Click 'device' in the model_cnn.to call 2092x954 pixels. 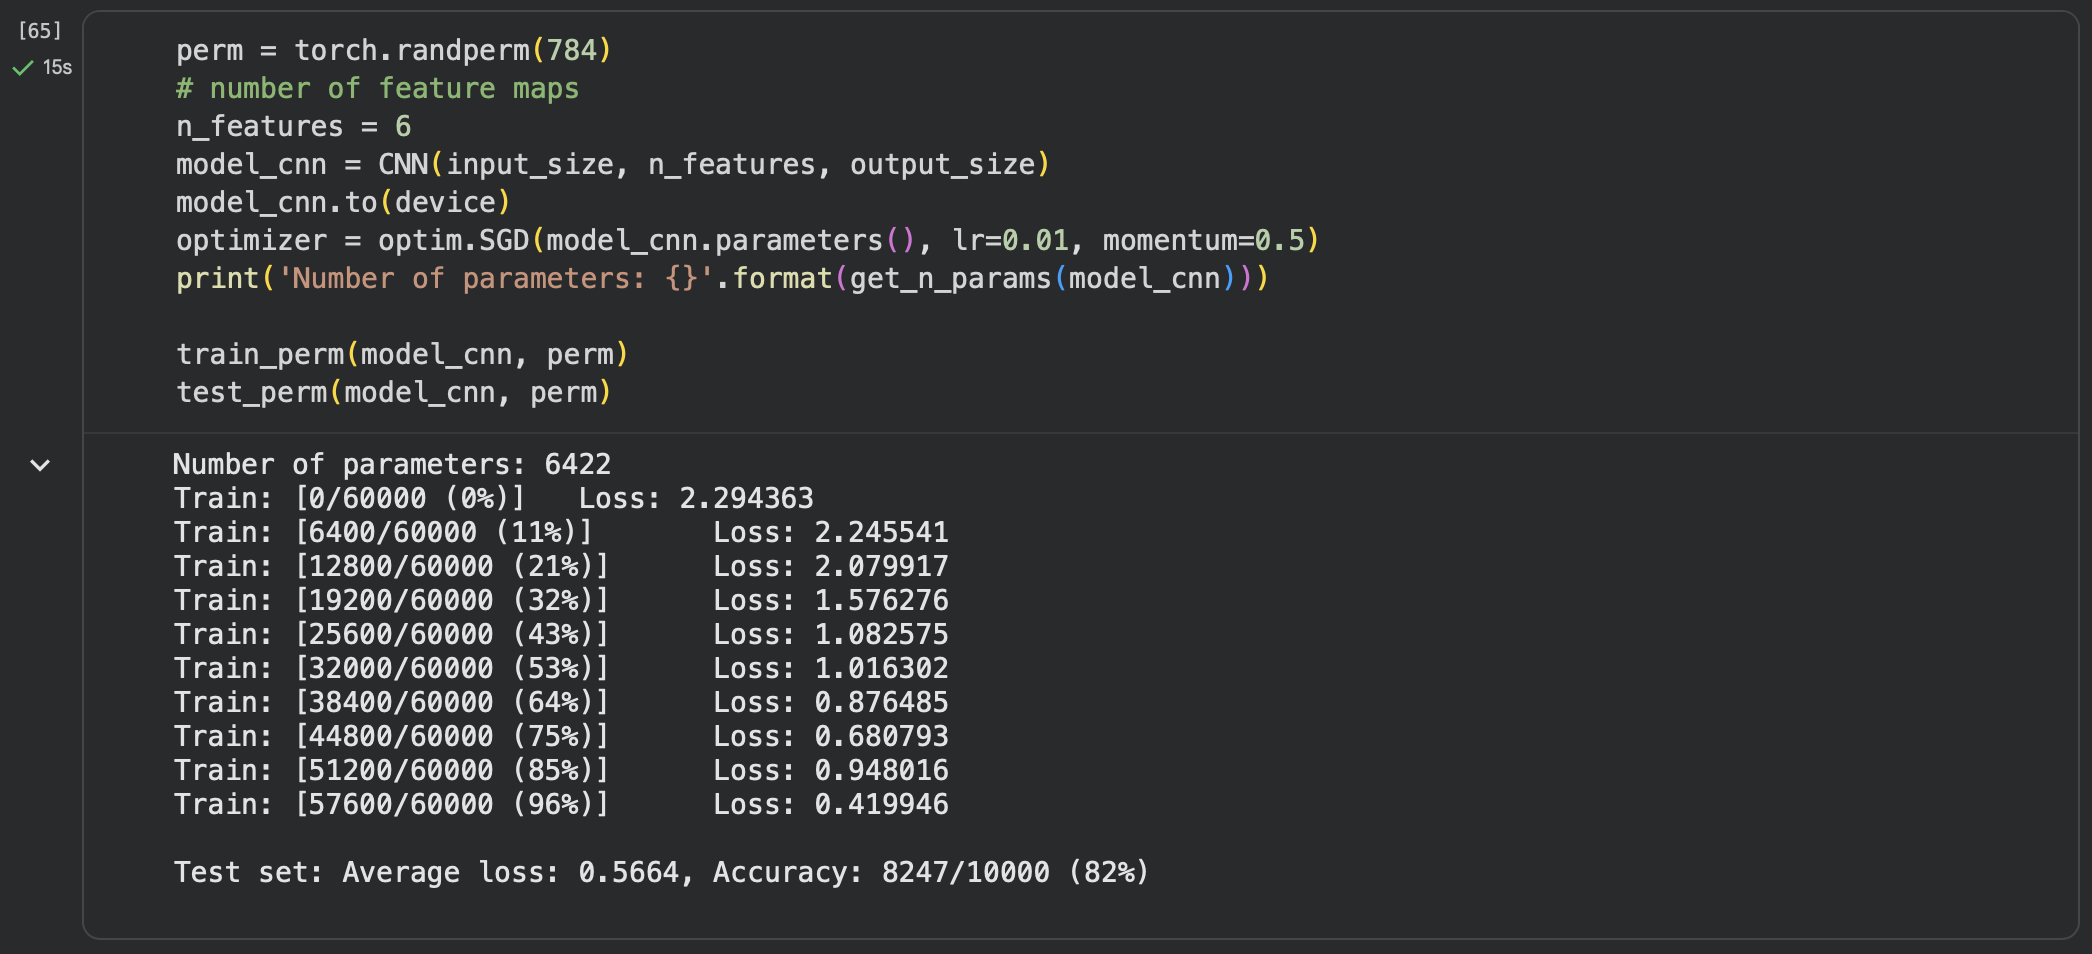point(445,202)
